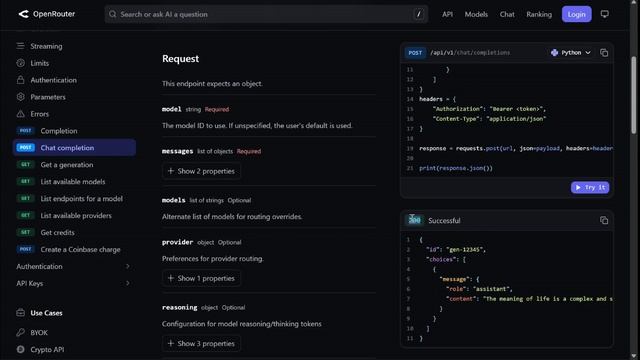This screenshot has width=640, height=360.
Task: Open the Ranking menu item
Action: [539, 14]
